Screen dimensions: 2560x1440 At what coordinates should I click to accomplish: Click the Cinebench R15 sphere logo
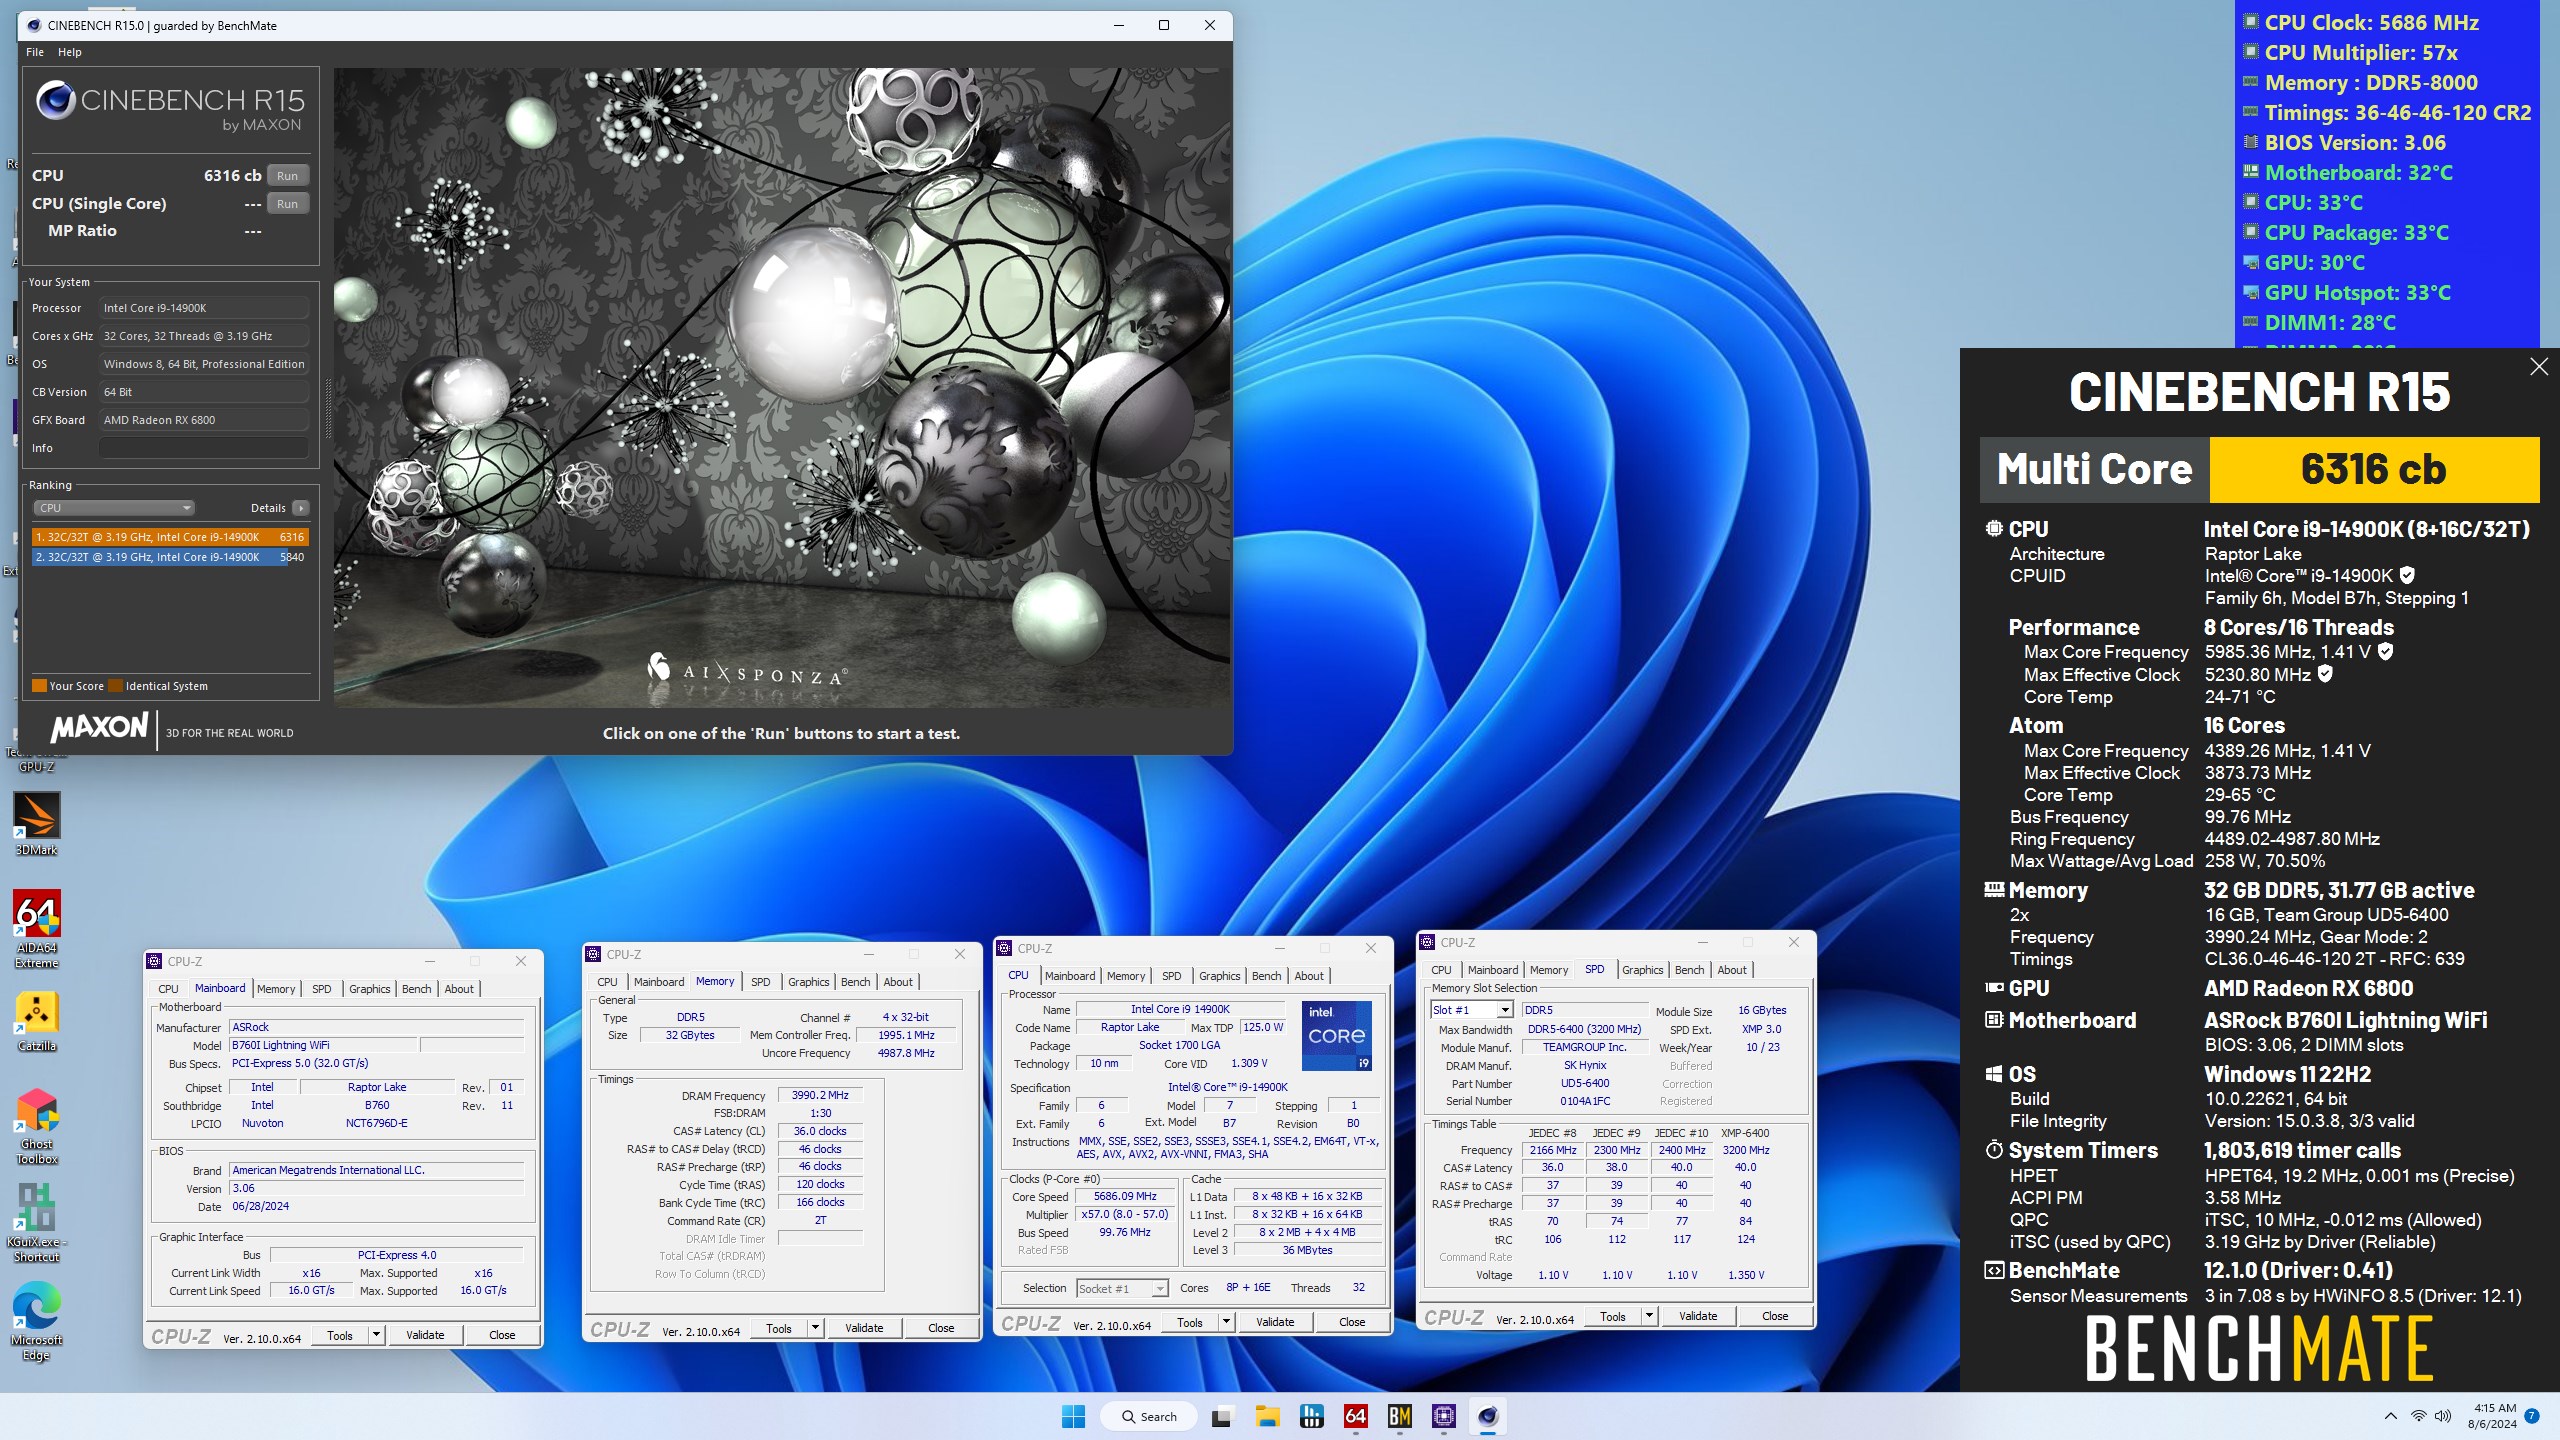pyautogui.click(x=55, y=101)
